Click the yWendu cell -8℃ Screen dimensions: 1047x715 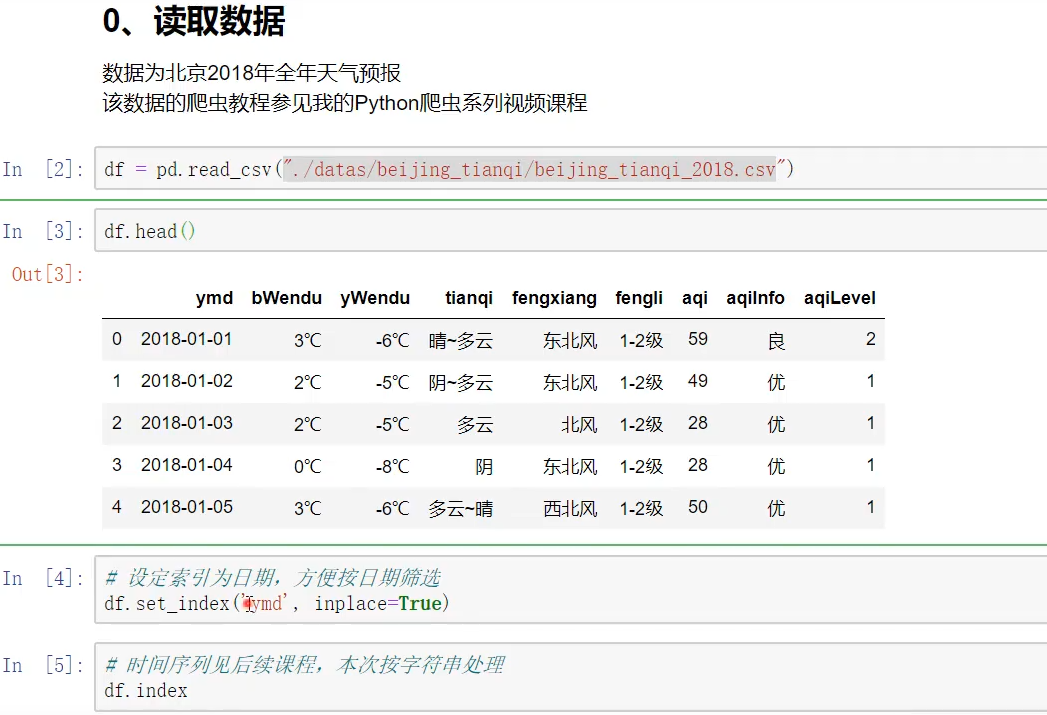click(392, 466)
